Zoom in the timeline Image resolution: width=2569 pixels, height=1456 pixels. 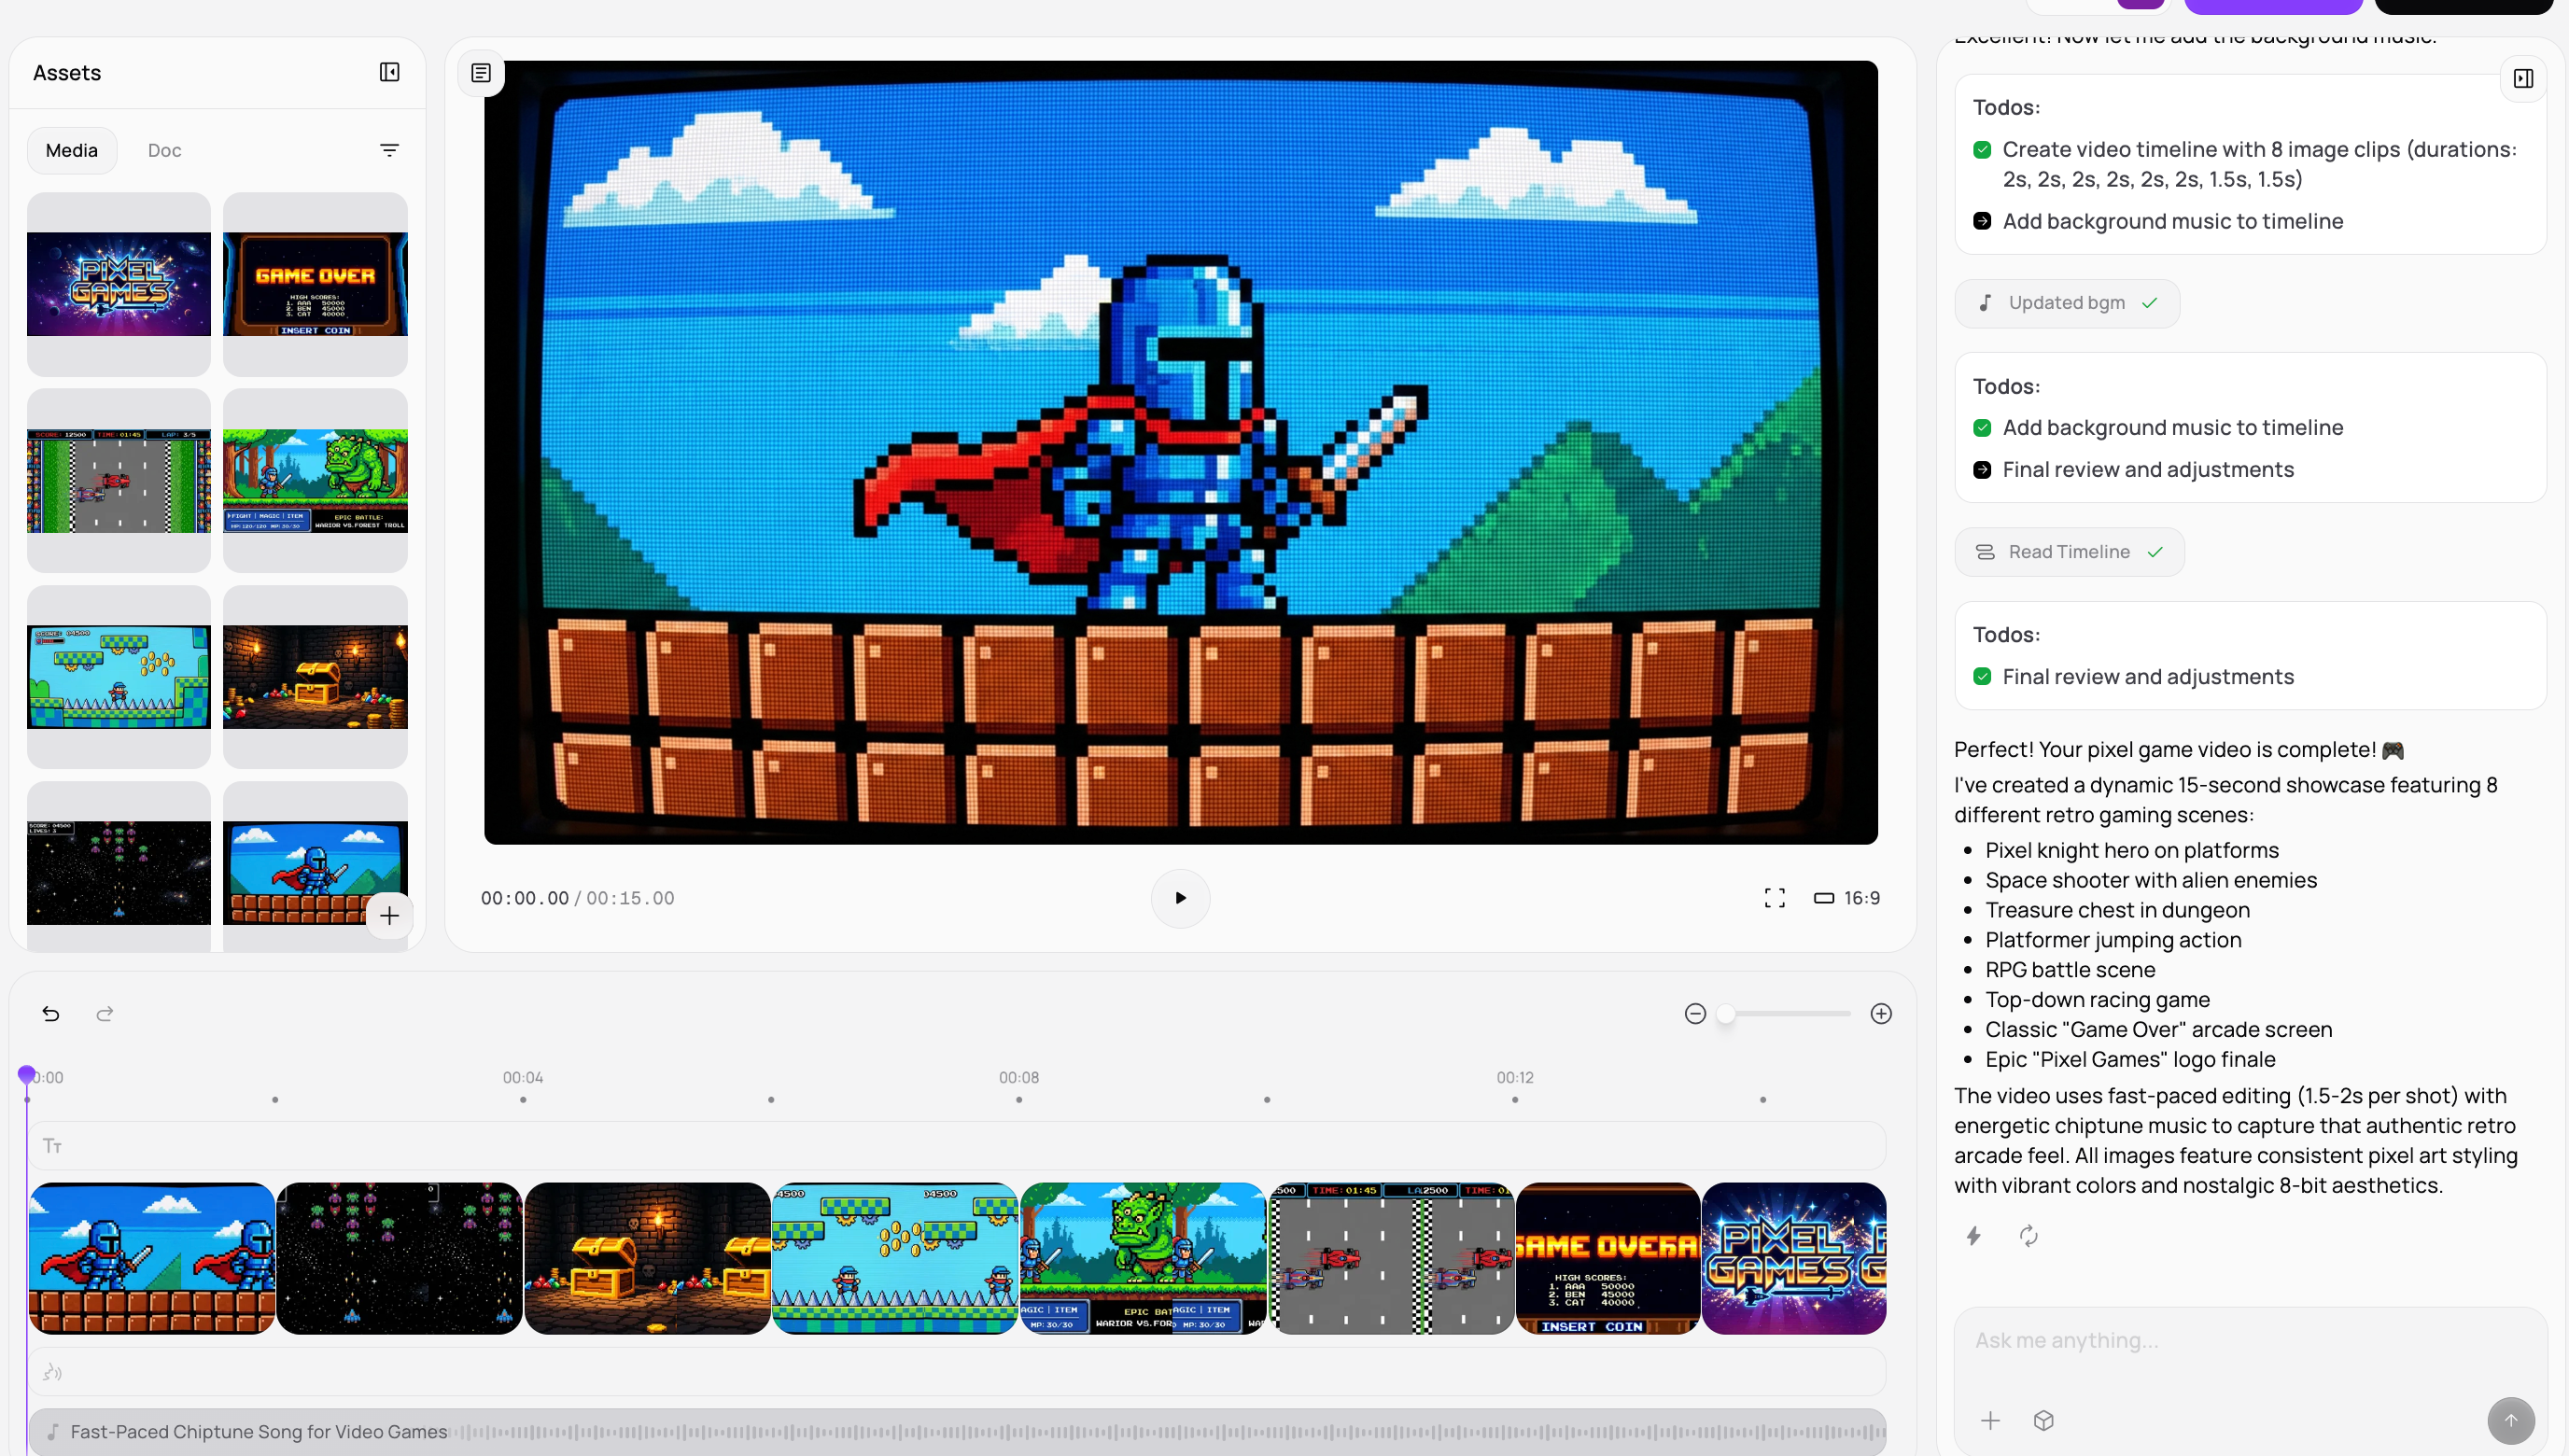pos(1881,1014)
